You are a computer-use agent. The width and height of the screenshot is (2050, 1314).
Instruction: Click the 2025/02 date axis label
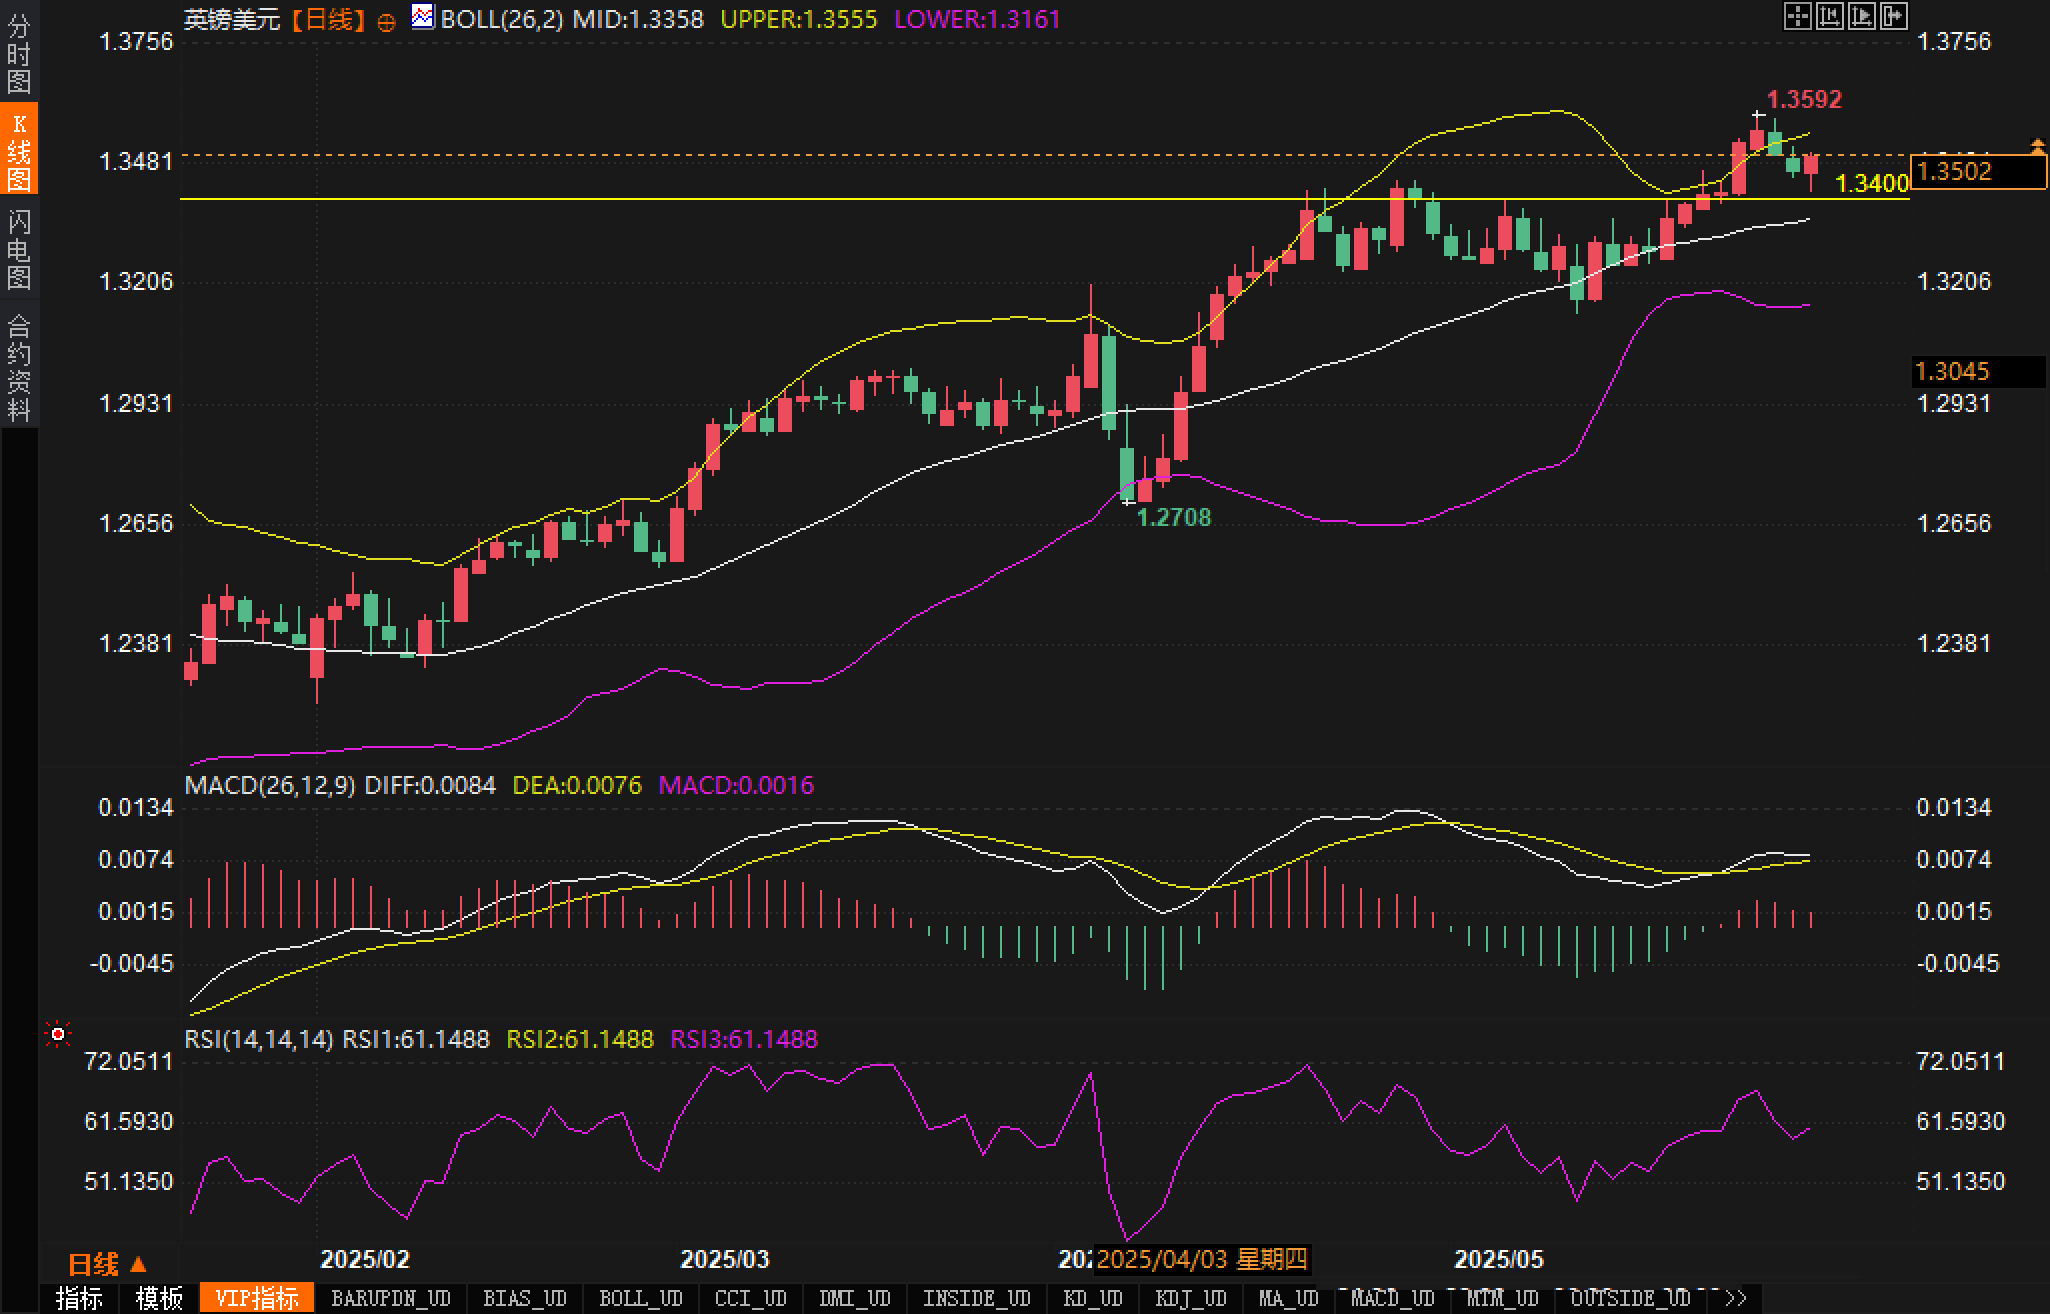click(x=365, y=1259)
